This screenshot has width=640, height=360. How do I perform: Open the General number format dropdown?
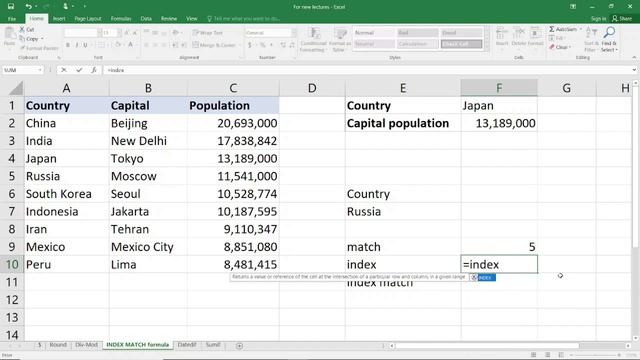pos(293,33)
